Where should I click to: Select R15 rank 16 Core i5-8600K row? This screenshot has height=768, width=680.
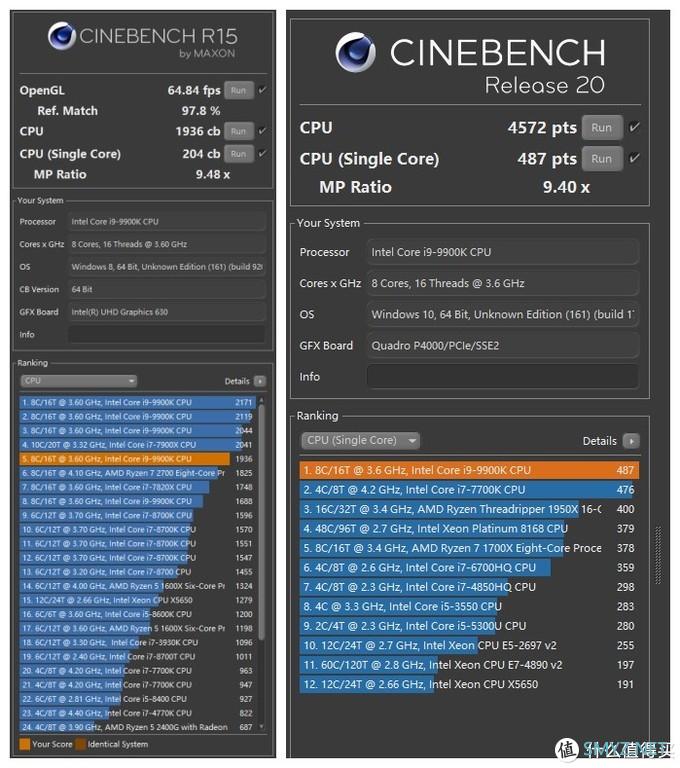pyautogui.click(x=138, y=615)
